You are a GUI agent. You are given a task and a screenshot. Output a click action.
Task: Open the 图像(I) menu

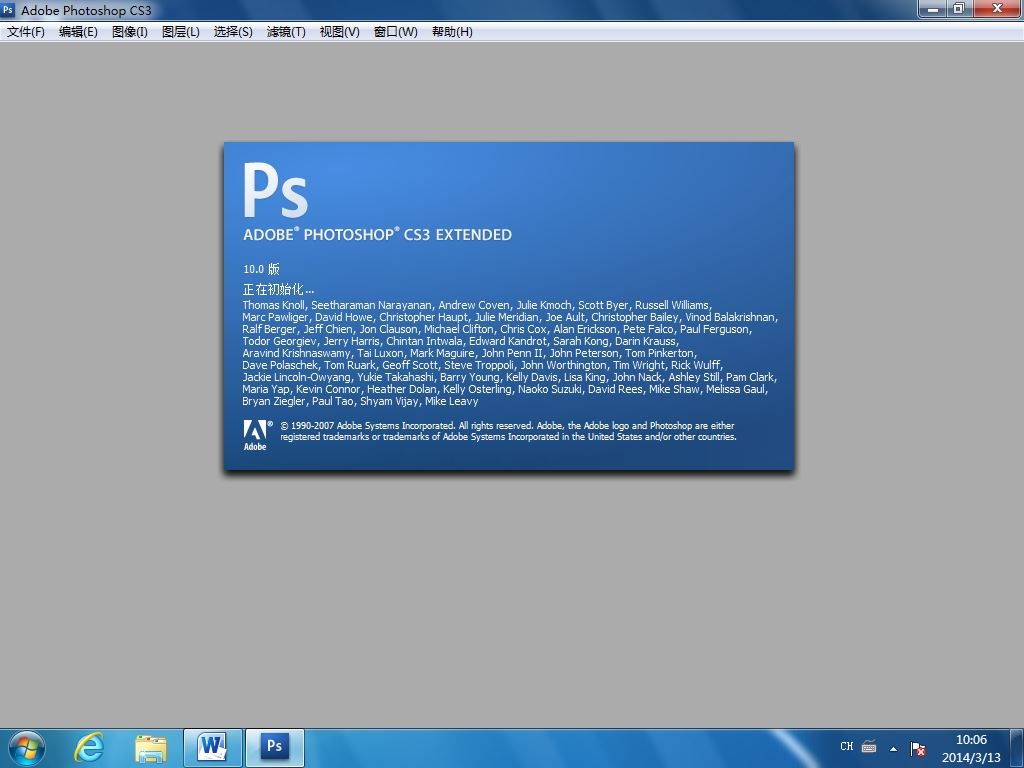[x=129, y=32]
